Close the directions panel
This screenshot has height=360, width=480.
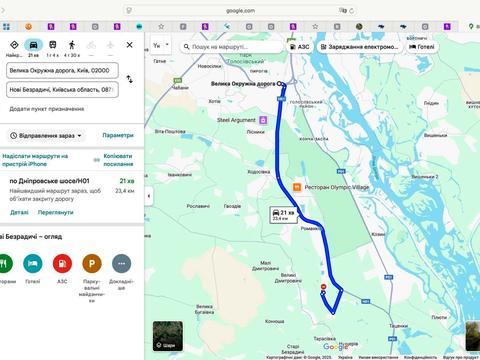tap(130, 45)
